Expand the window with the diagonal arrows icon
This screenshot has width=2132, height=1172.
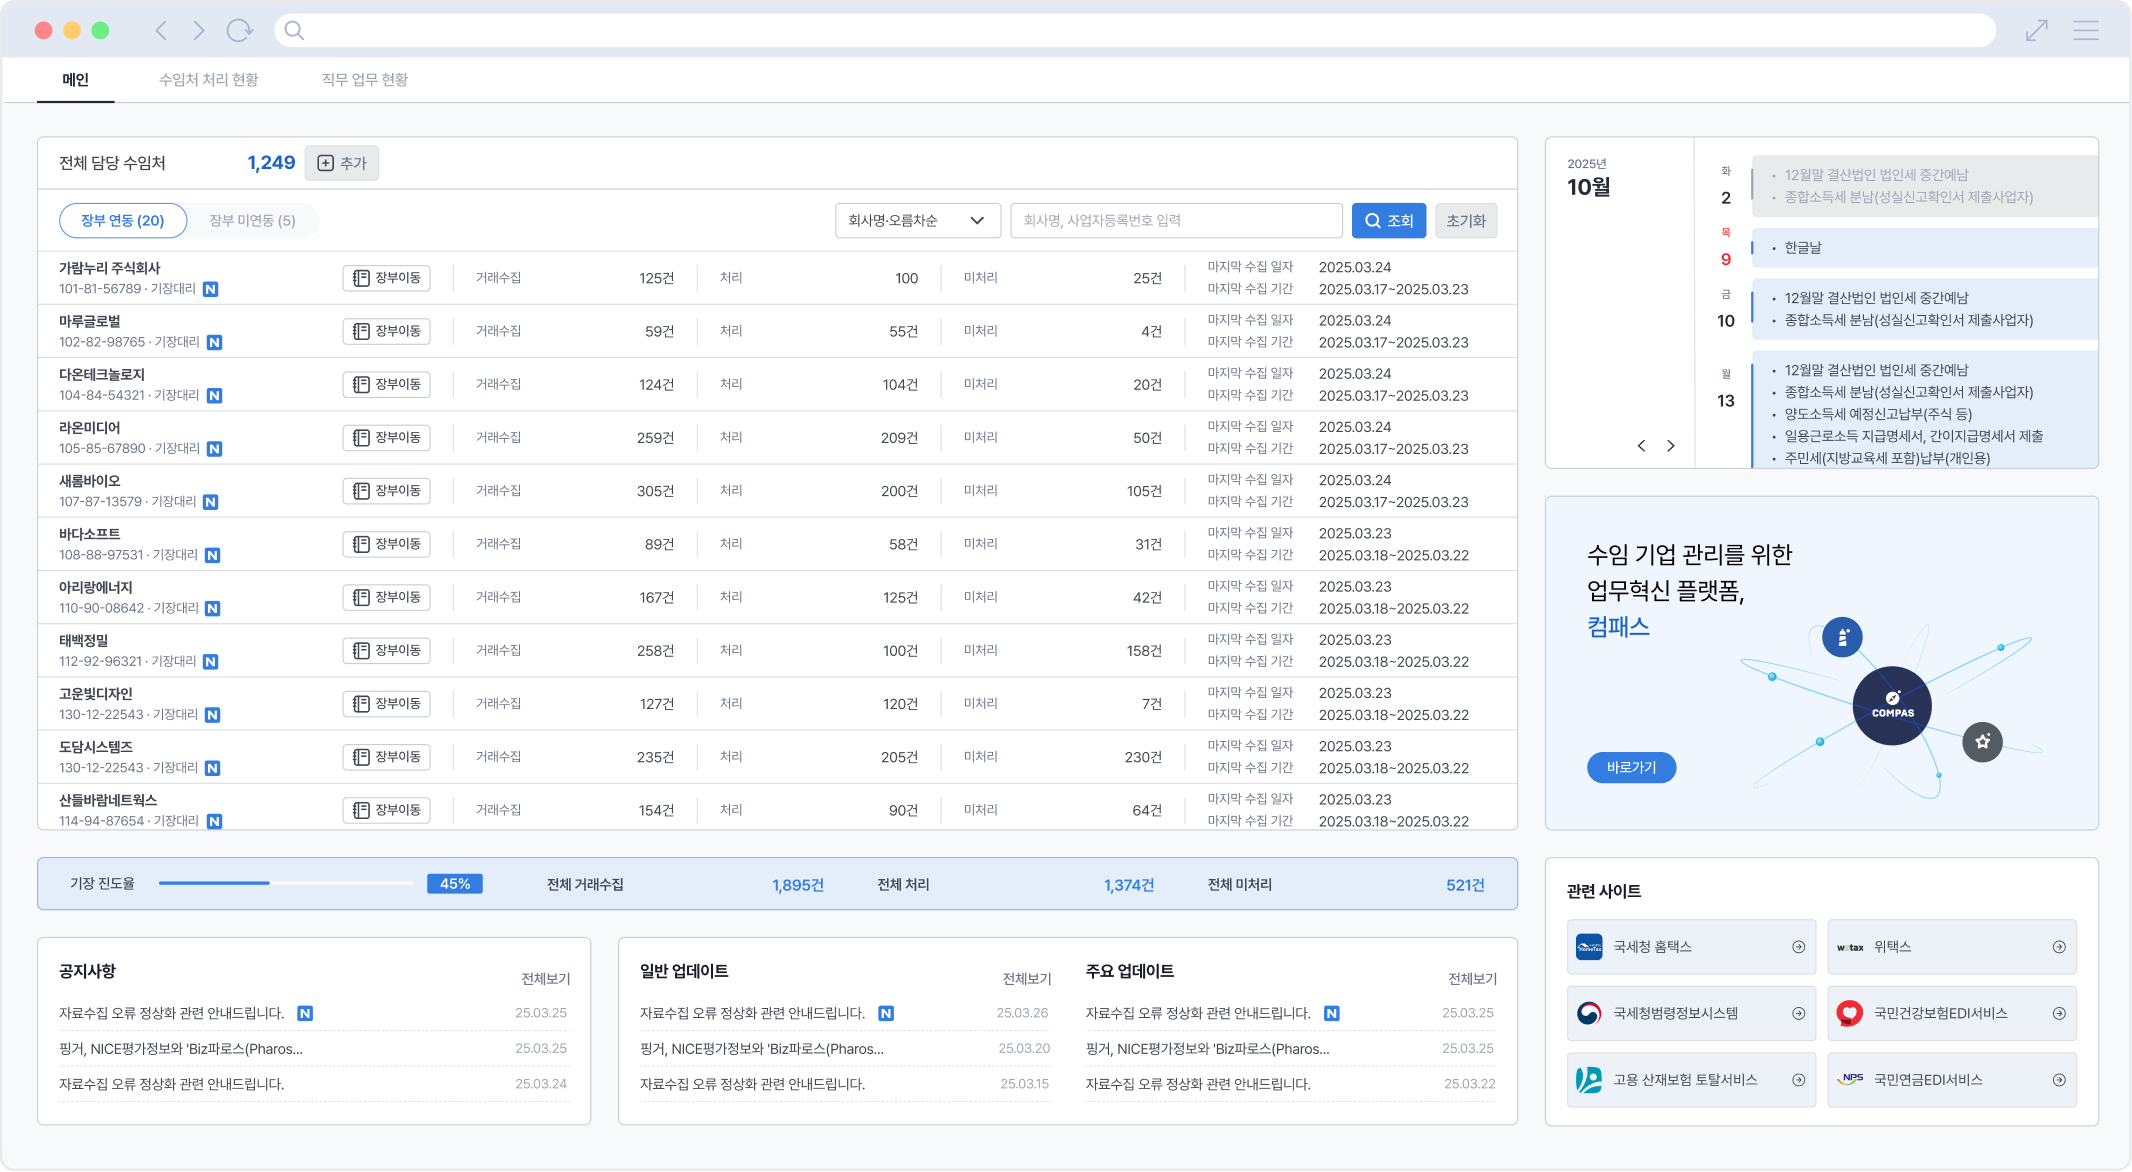(2037, 30)
